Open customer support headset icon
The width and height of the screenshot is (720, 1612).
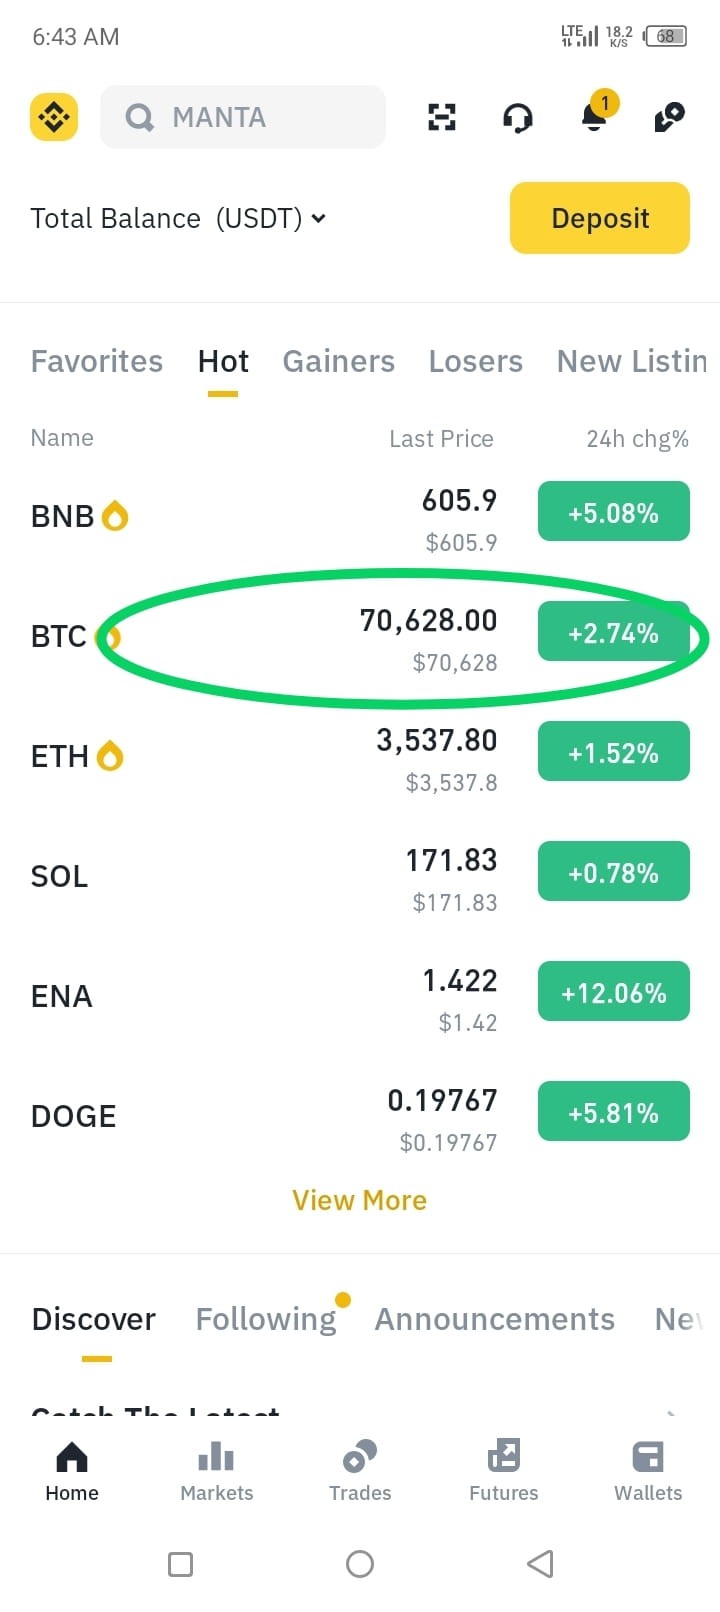[517, 118]
